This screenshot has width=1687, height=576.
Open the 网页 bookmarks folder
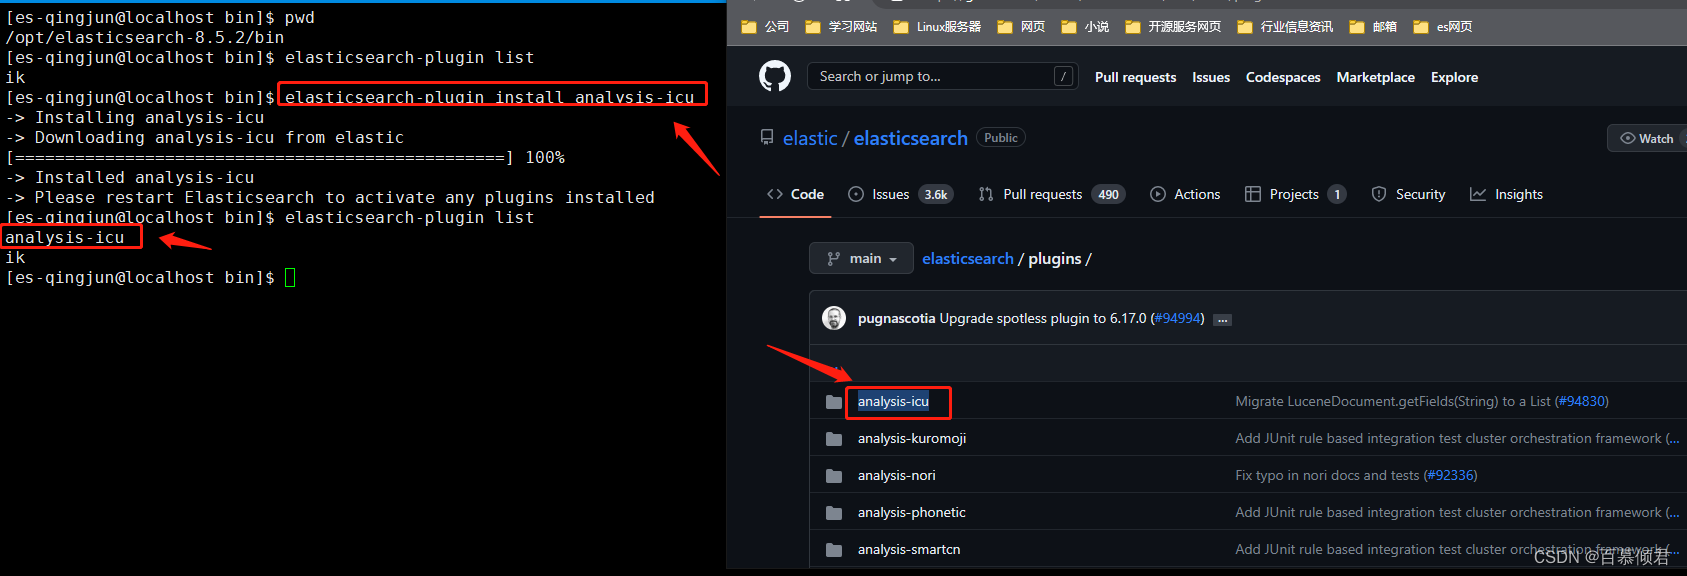click(x=1021, y=27)
